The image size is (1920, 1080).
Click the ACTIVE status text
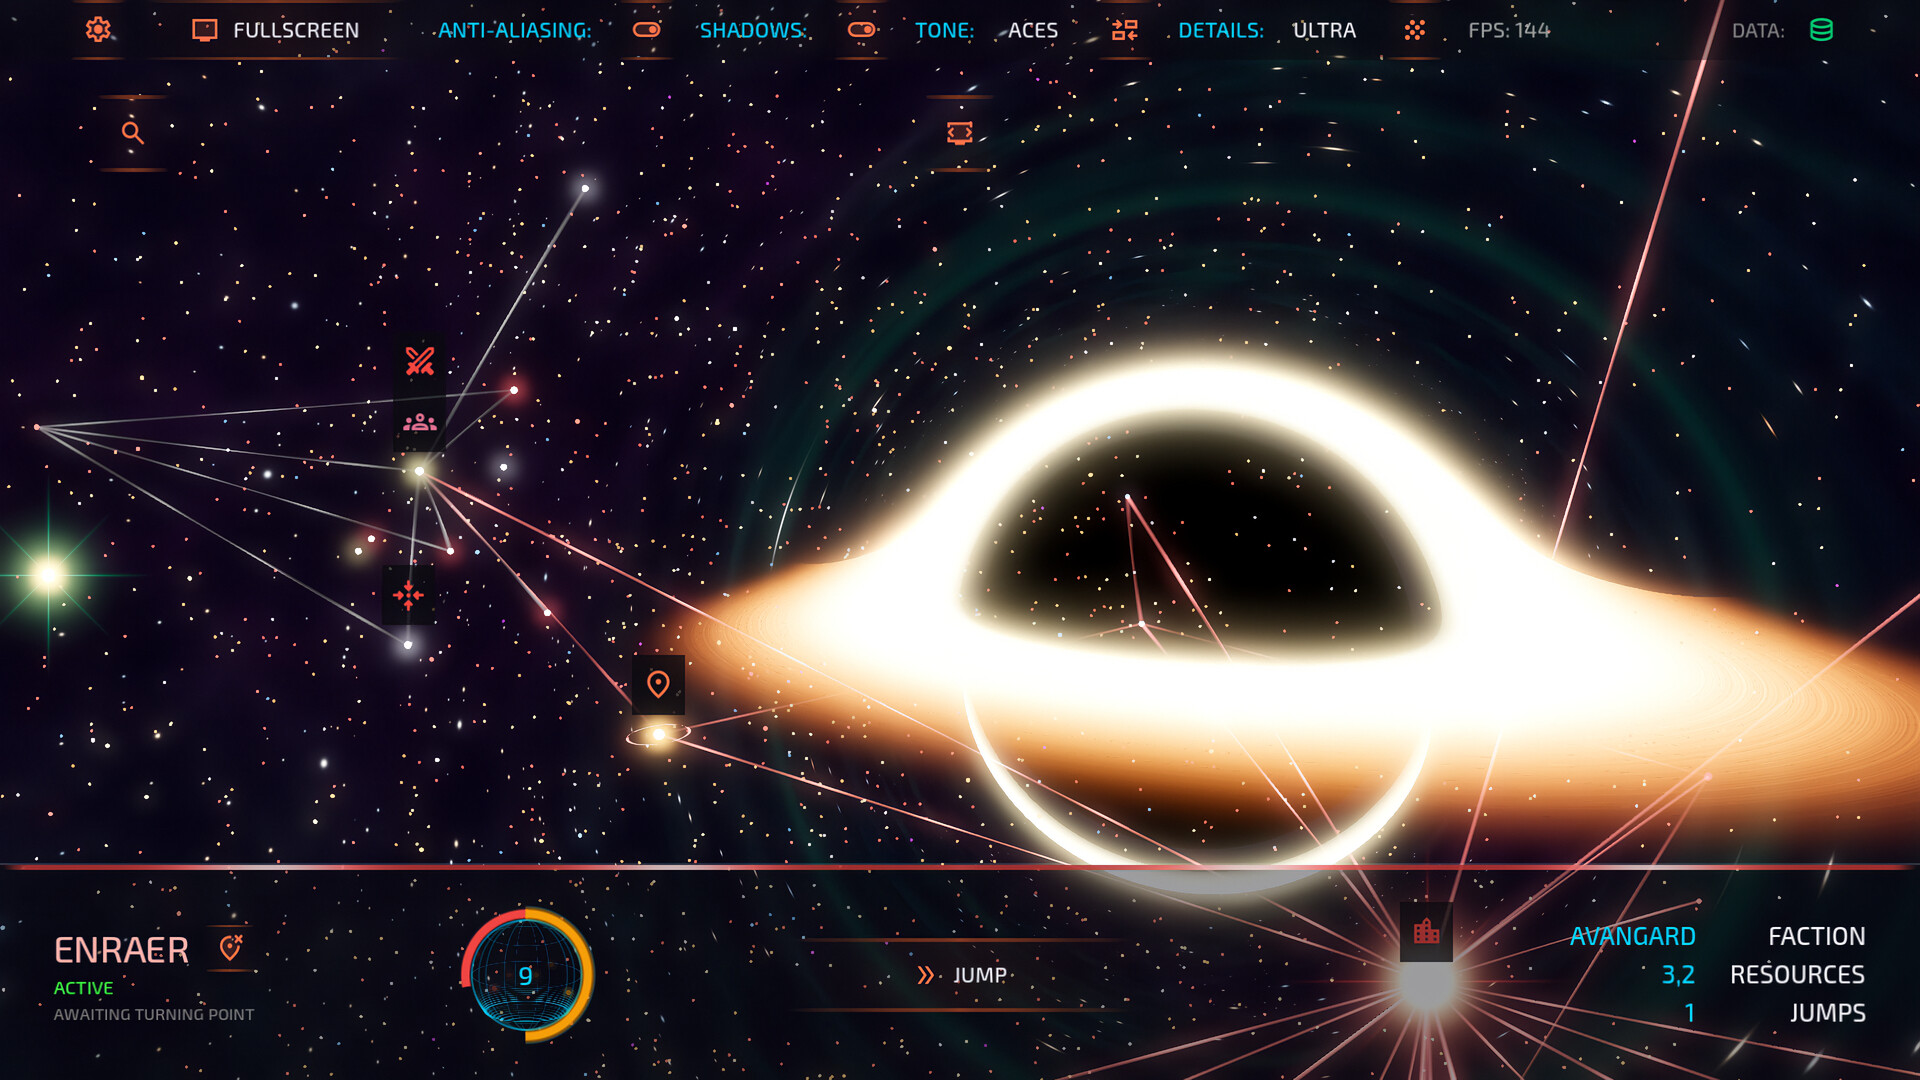tap(83, 988)
